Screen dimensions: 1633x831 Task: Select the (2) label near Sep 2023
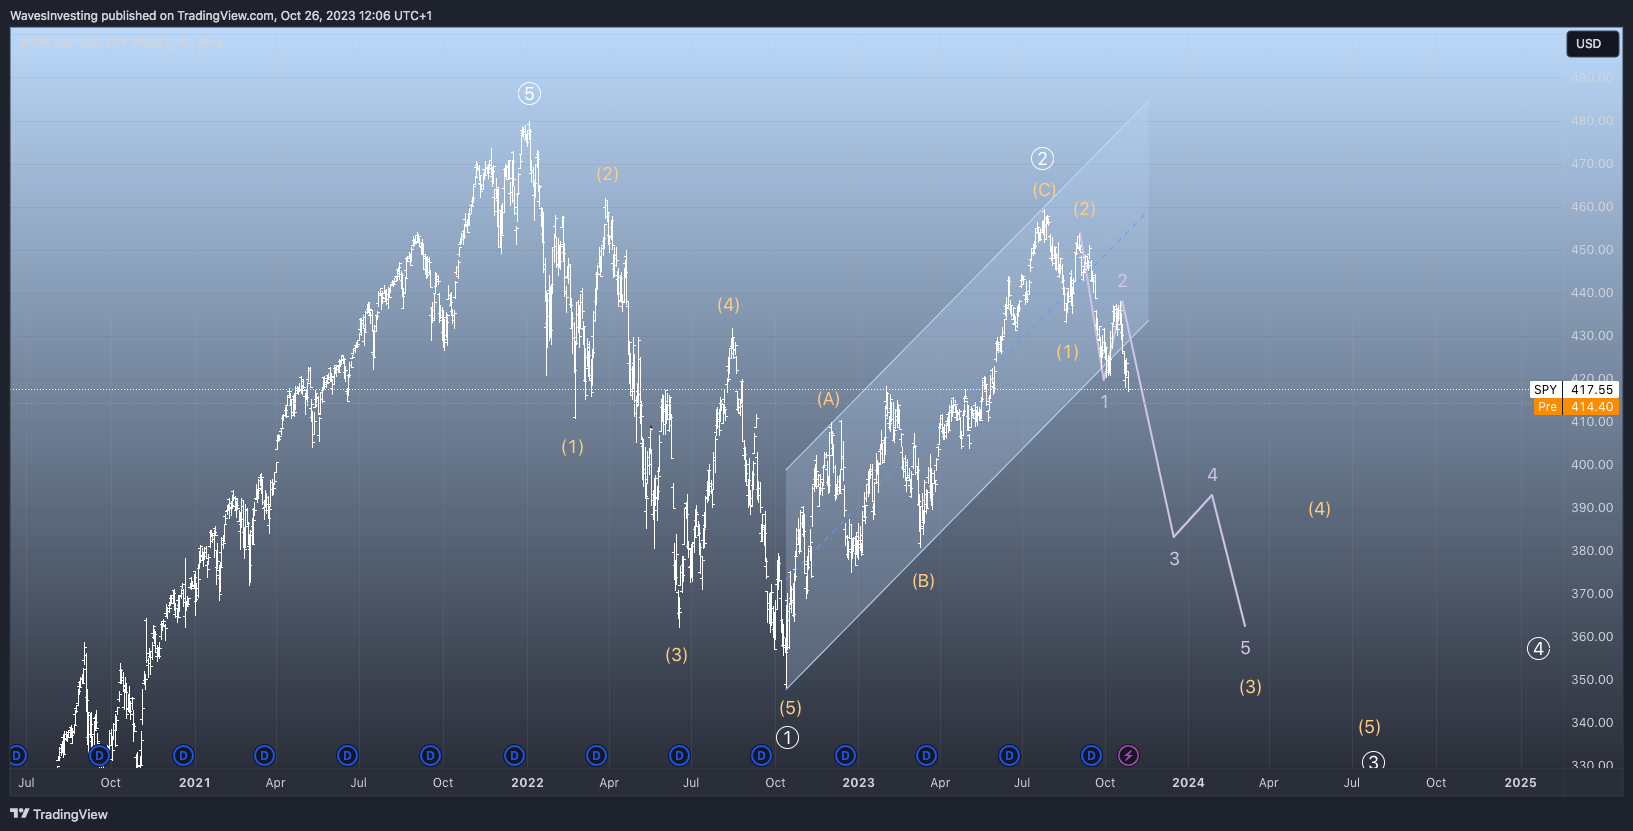tap(1084, 209)
